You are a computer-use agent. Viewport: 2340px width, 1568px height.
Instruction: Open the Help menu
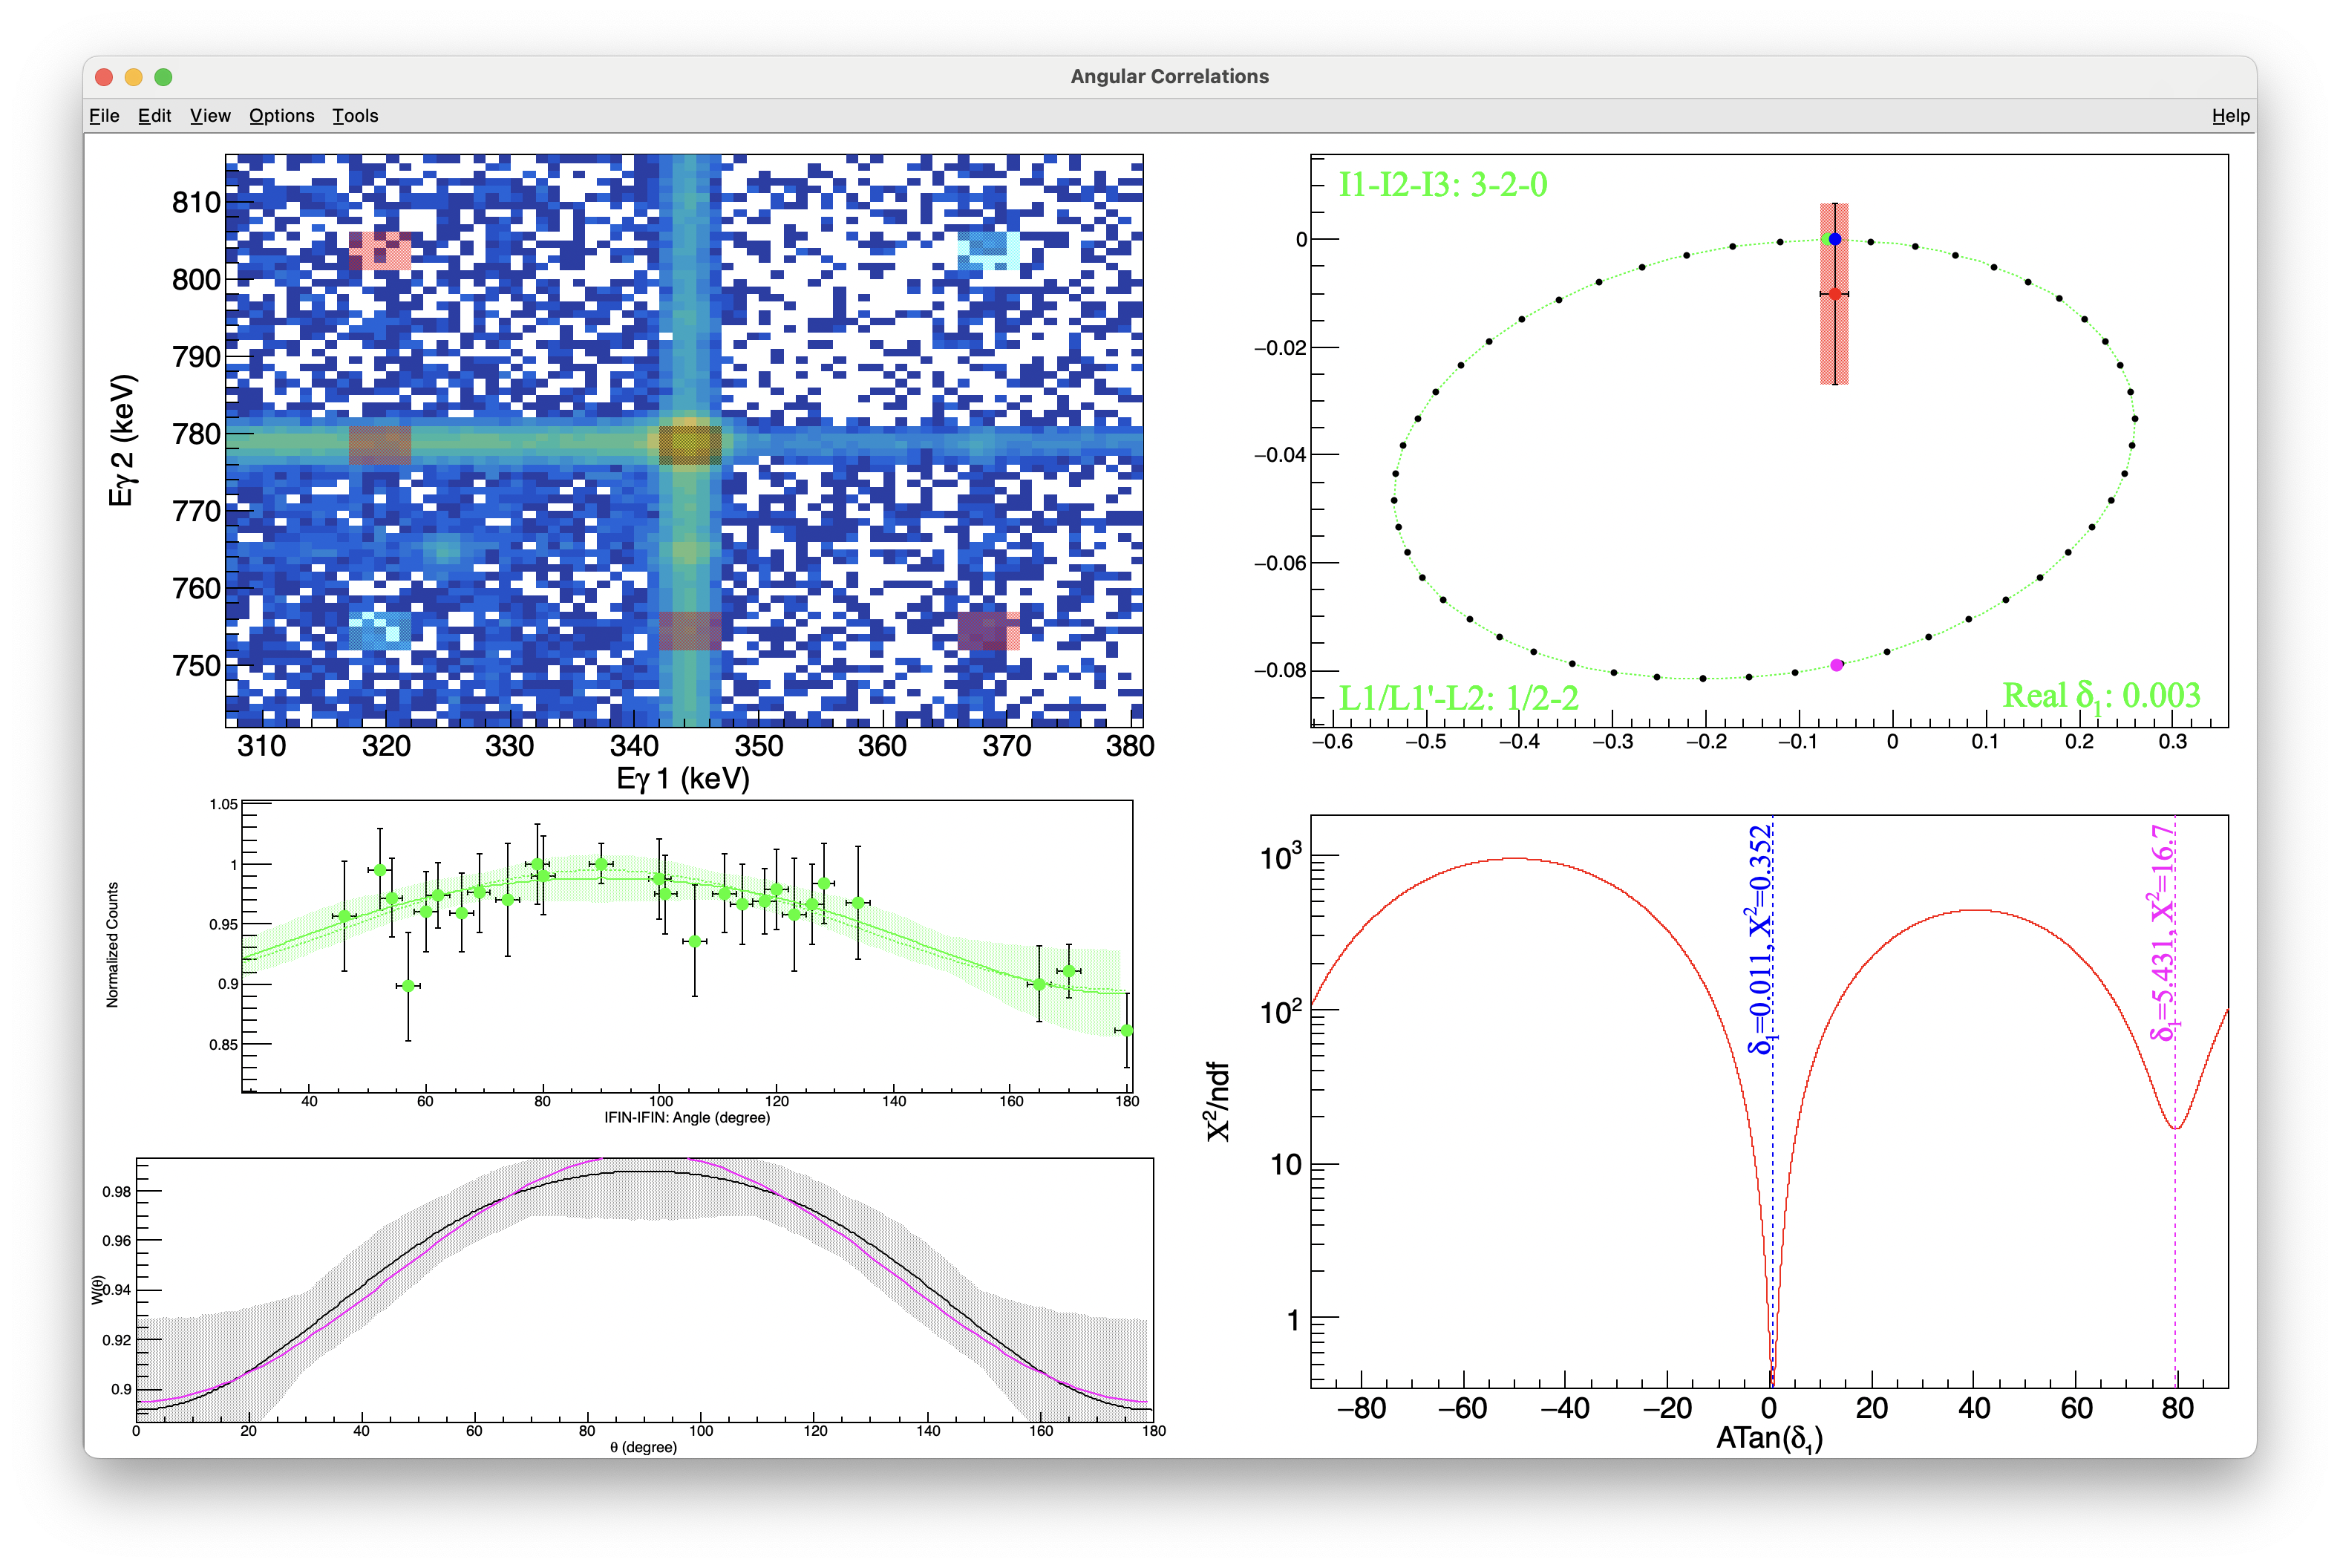pos(2230,116)
